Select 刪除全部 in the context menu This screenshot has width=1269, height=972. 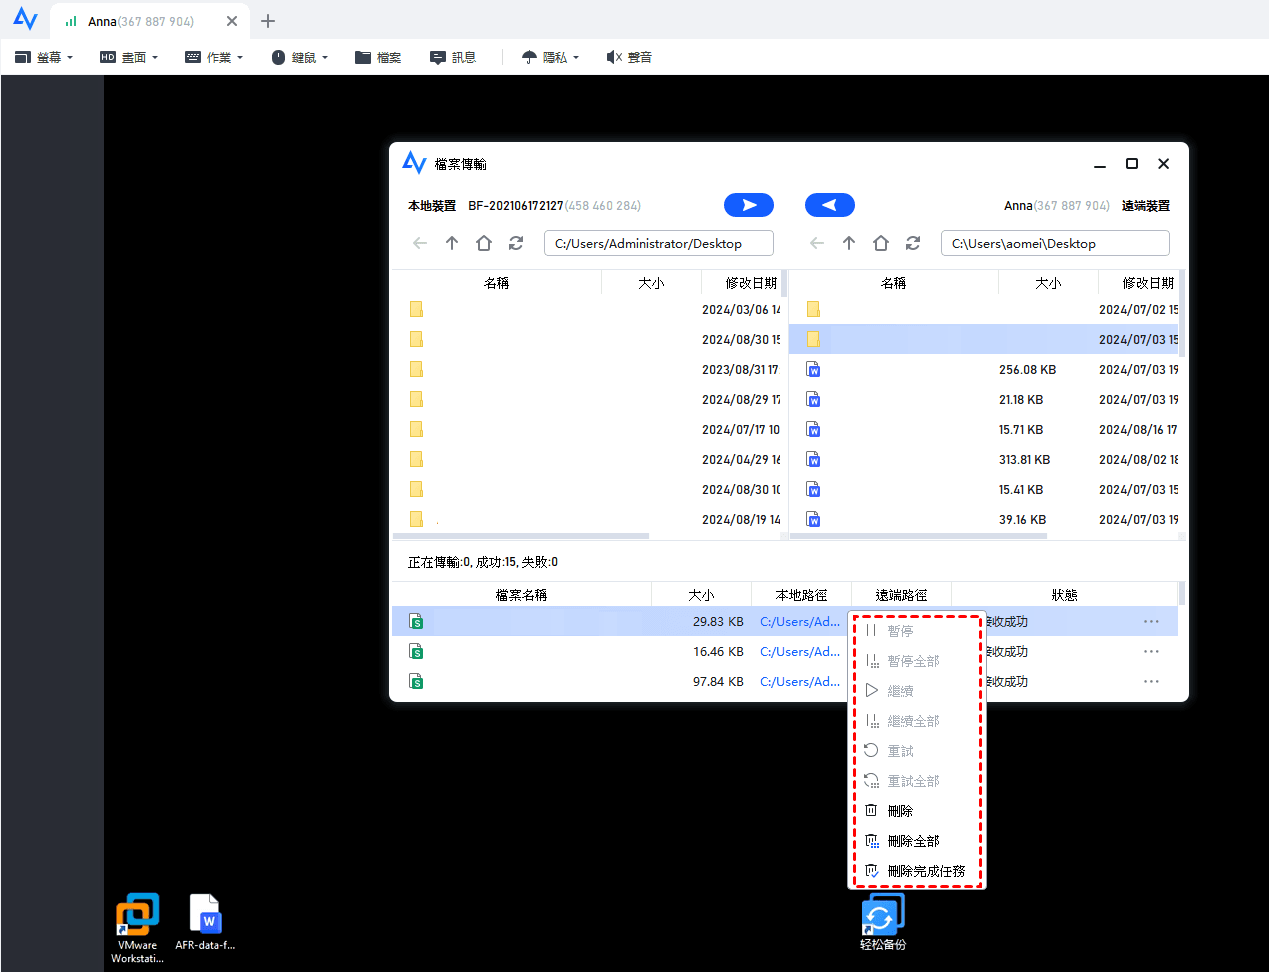[913, 841]
